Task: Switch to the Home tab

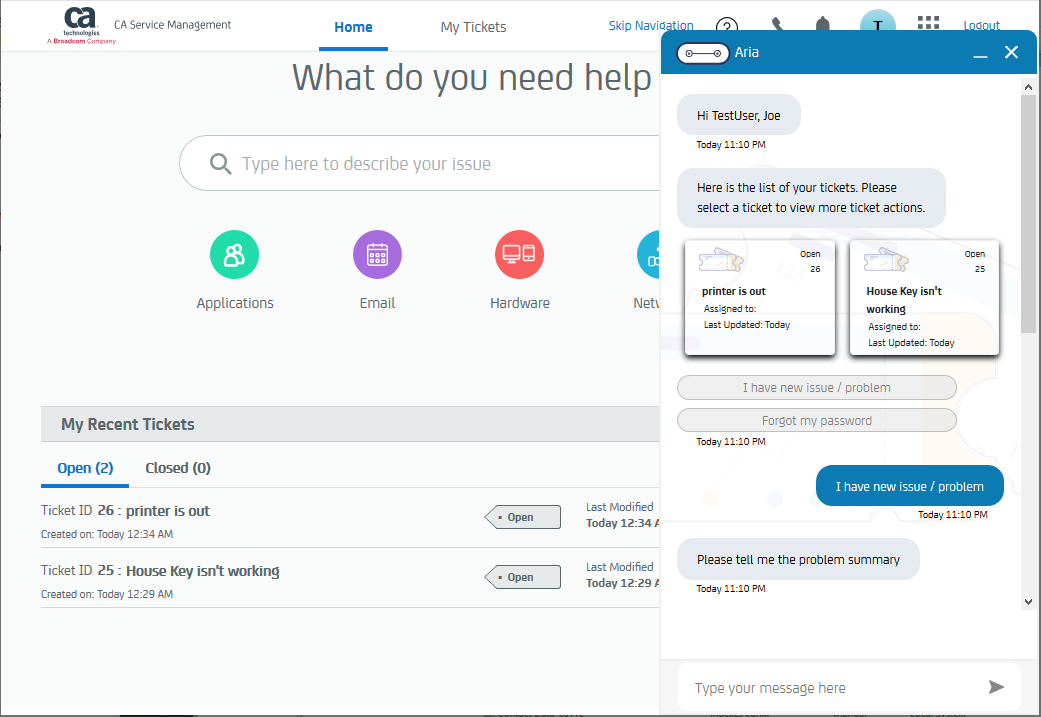Action: click(x=353, y=27)
